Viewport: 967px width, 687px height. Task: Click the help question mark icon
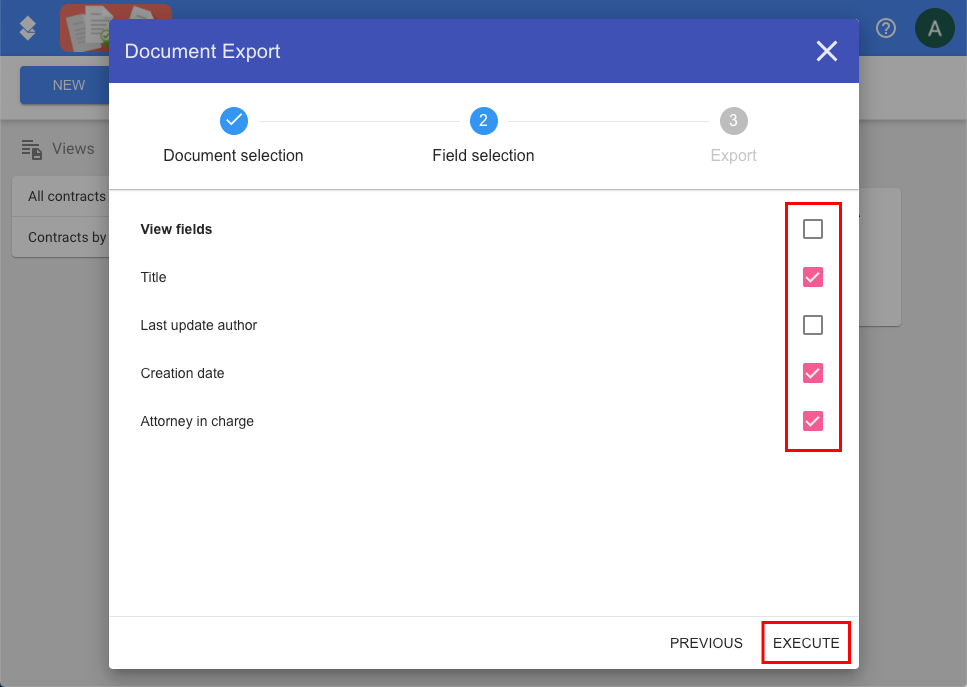886,28
